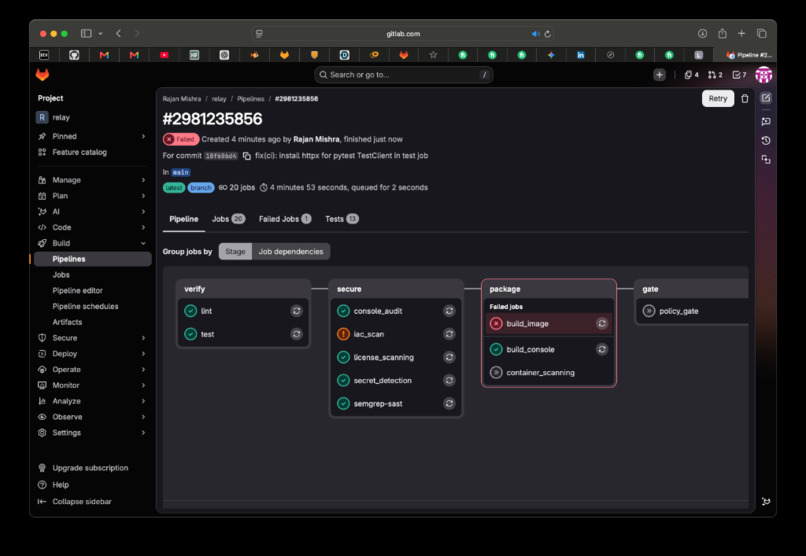Retry the lint job
Screen dimensions: 806x556
pyautogui.click(x=297, y=311)
